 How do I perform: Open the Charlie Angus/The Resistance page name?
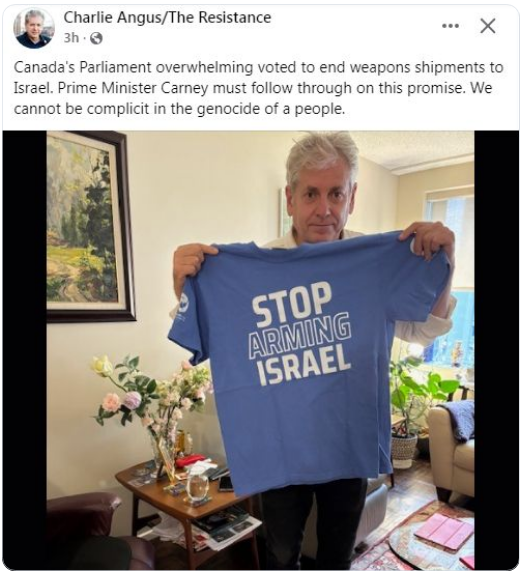pyautogui.click(x=167, y=18)
